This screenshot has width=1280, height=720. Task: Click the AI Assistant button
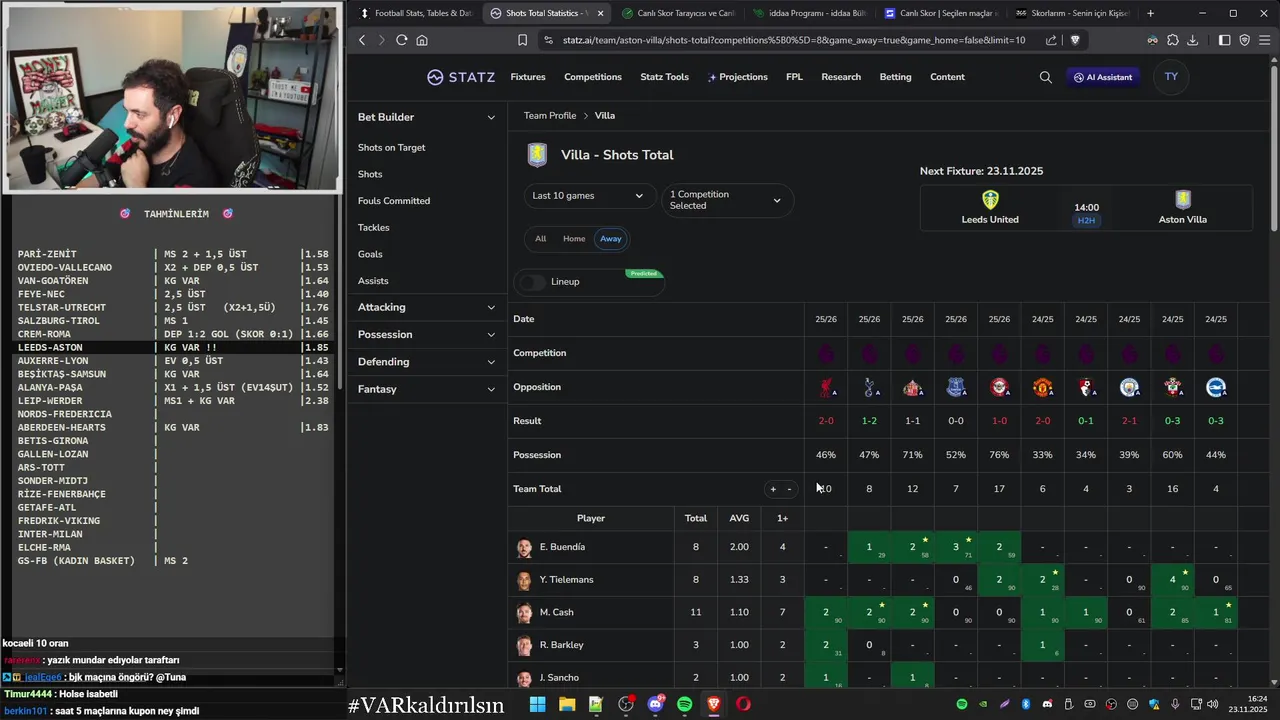(x=1103, y=77)
